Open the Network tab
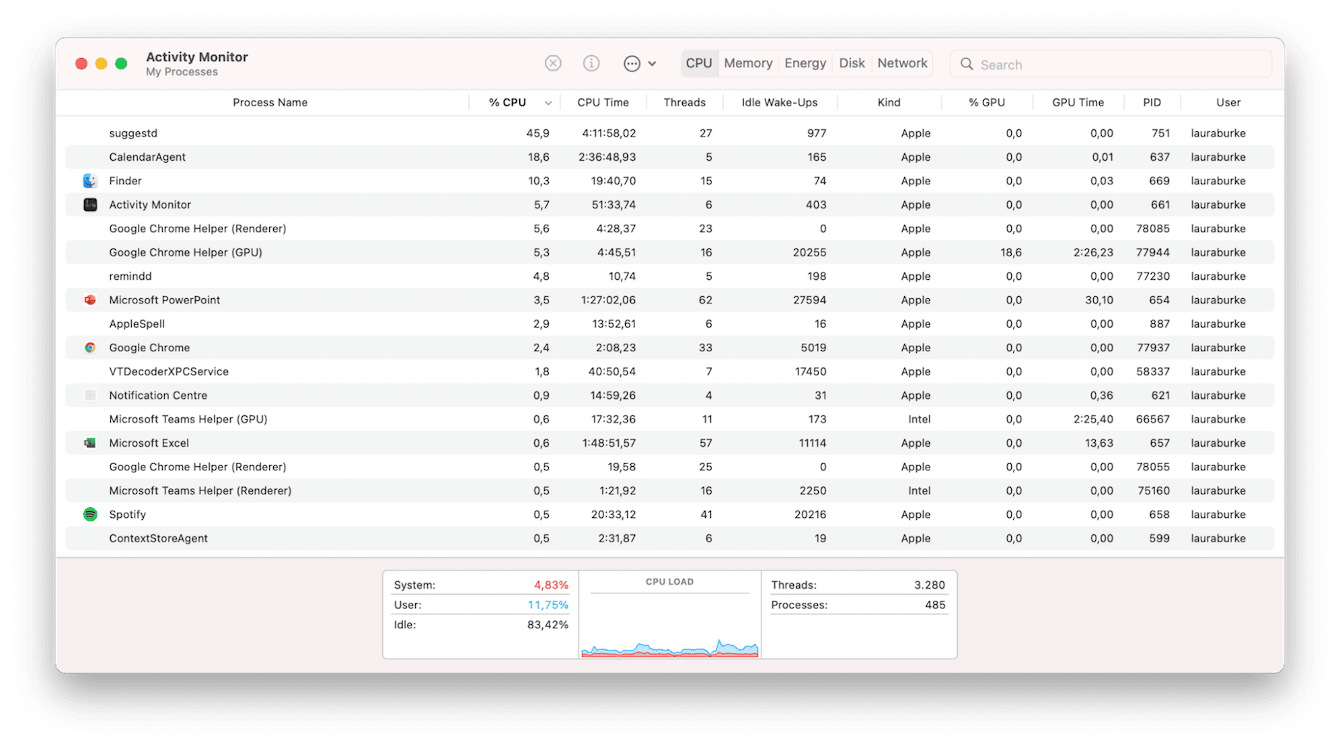Viewport: 1340px width, 747px height. coord(902,63)
